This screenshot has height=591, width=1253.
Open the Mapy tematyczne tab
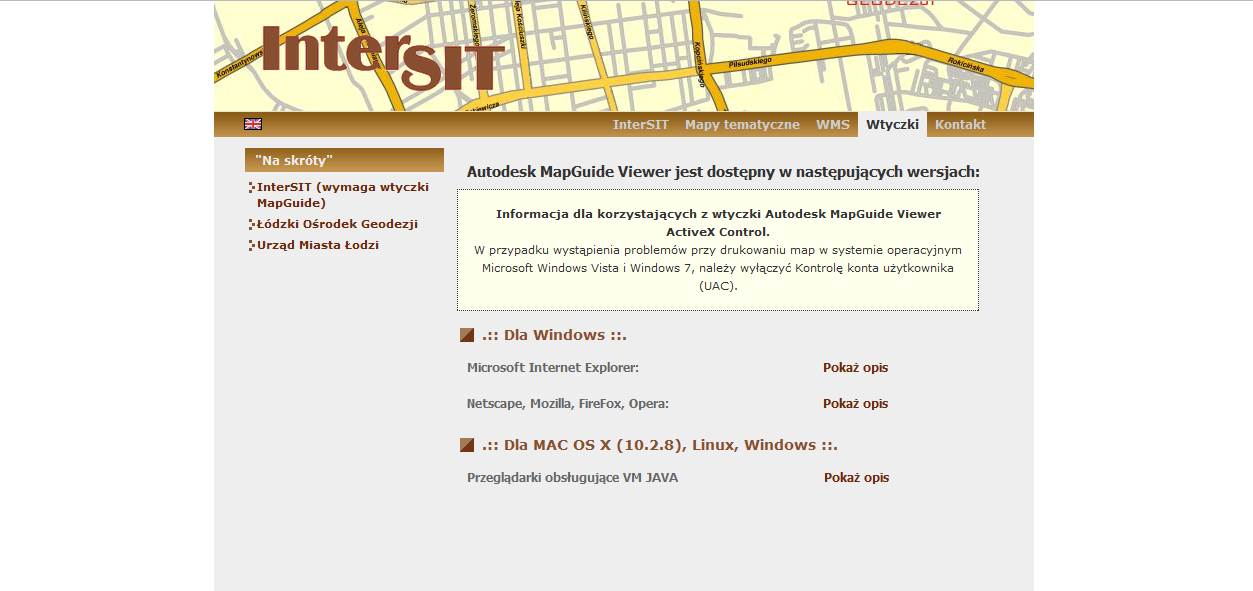[742, 125]
